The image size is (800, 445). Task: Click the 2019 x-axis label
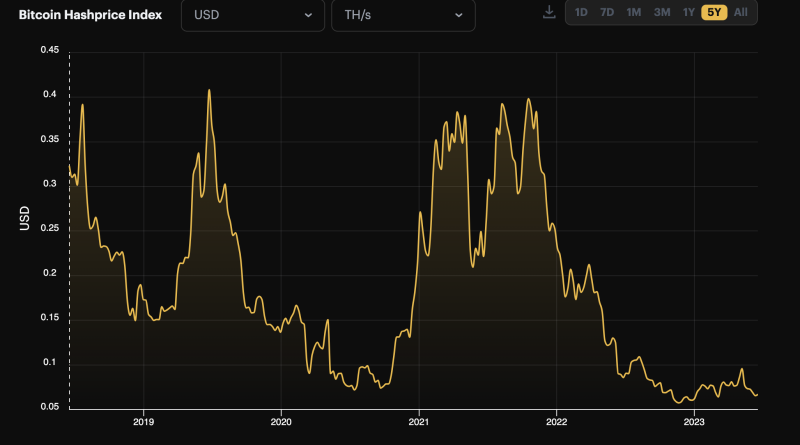[x=143, y=422]
